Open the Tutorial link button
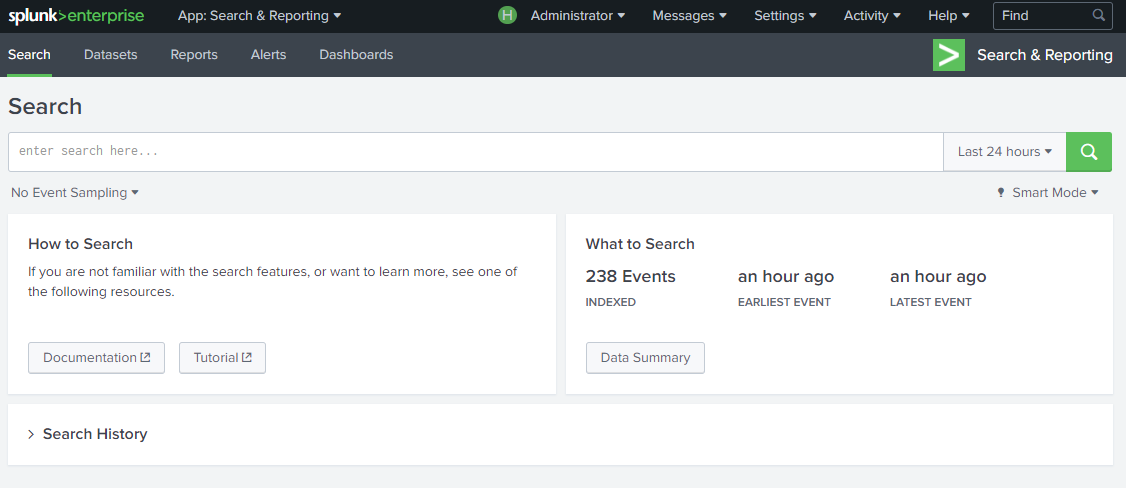Image resolution: width=1126 pixels, height=488 pixels. [x=223, y=357]
